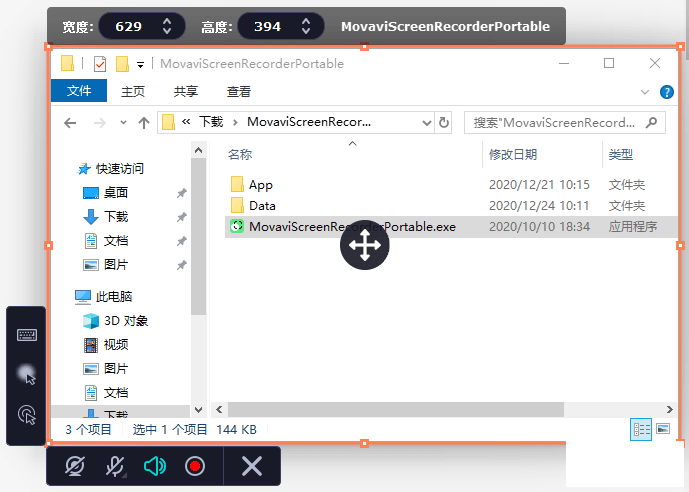Open address bar history dropdown
This screenshot has height=492, width=689.
(x=426, y=123)
